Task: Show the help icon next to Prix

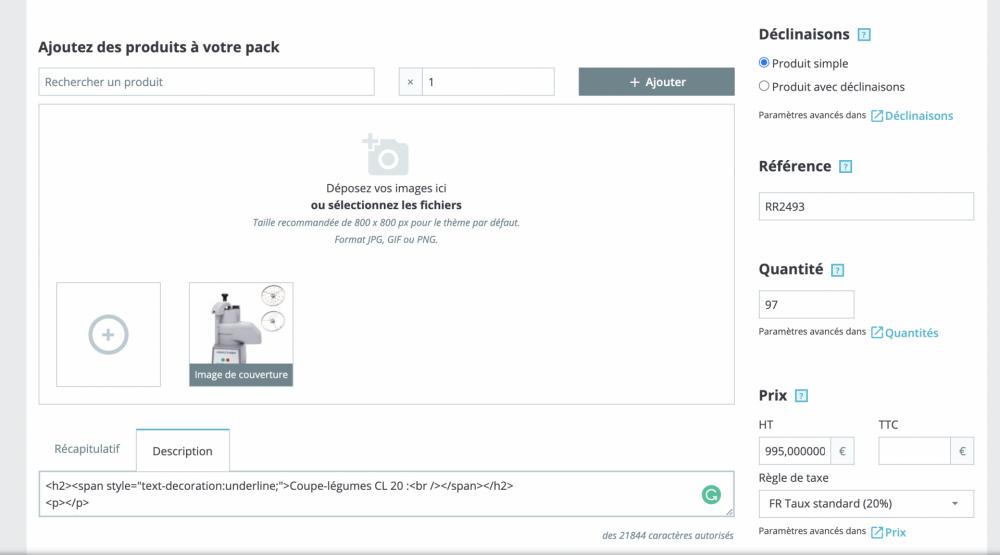Action: click(x=801, y=396)
